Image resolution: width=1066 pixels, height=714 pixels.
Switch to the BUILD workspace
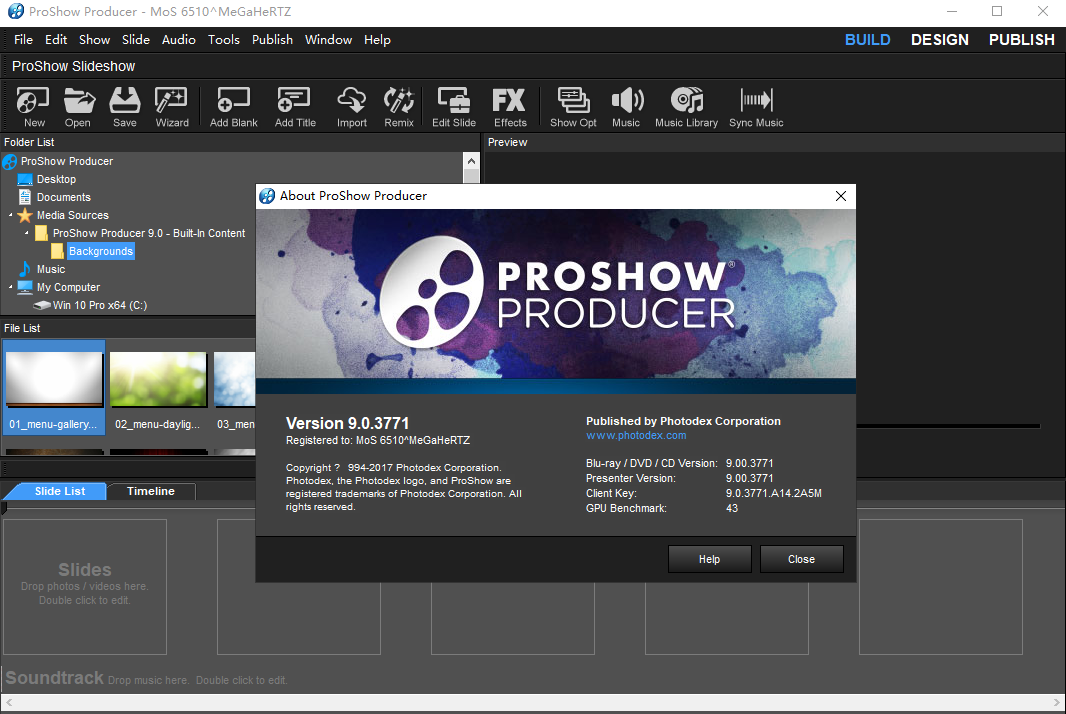pyautogui.click(x=867, y=40)
